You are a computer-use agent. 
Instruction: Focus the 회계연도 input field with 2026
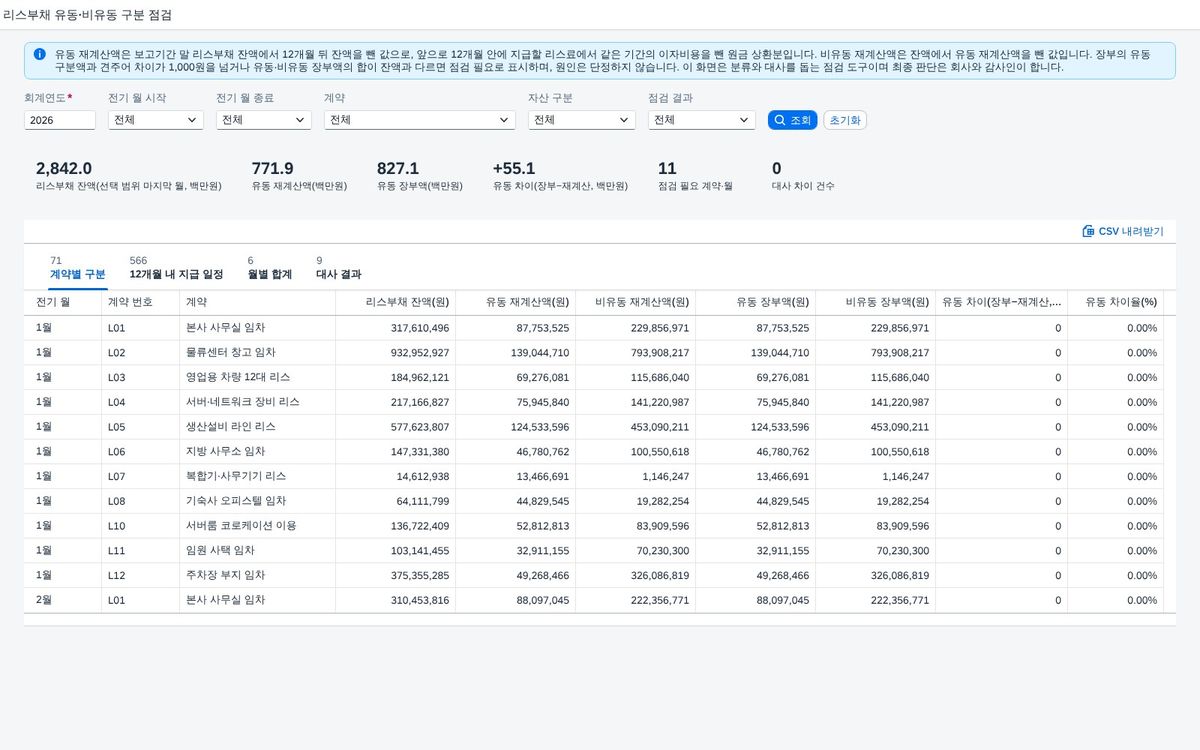click(60, 120)
